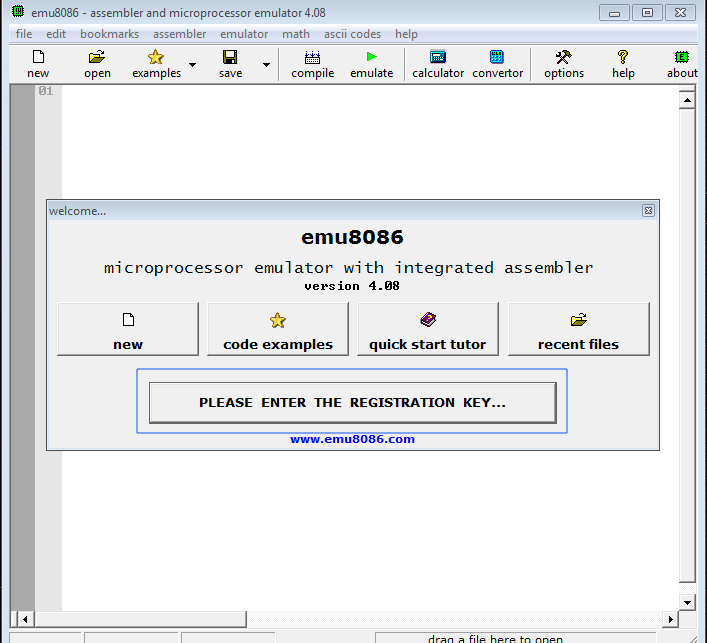Open the bookmarks menu
The height and width of the screenshot is (643, 707).
109,34
